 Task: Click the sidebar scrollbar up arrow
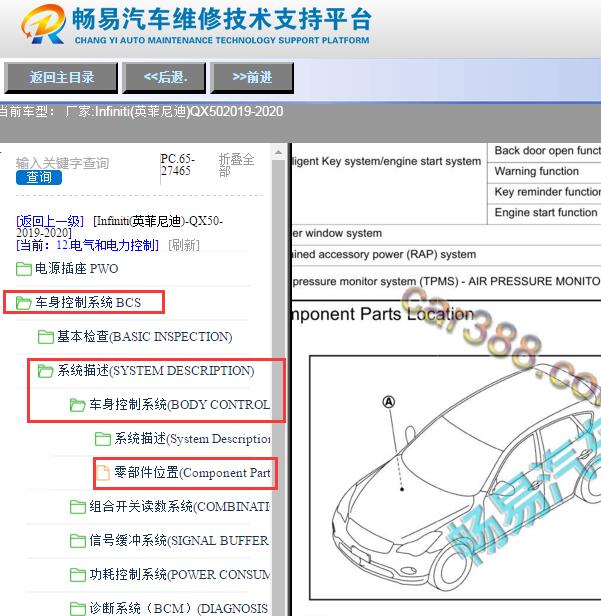point(279,152)
